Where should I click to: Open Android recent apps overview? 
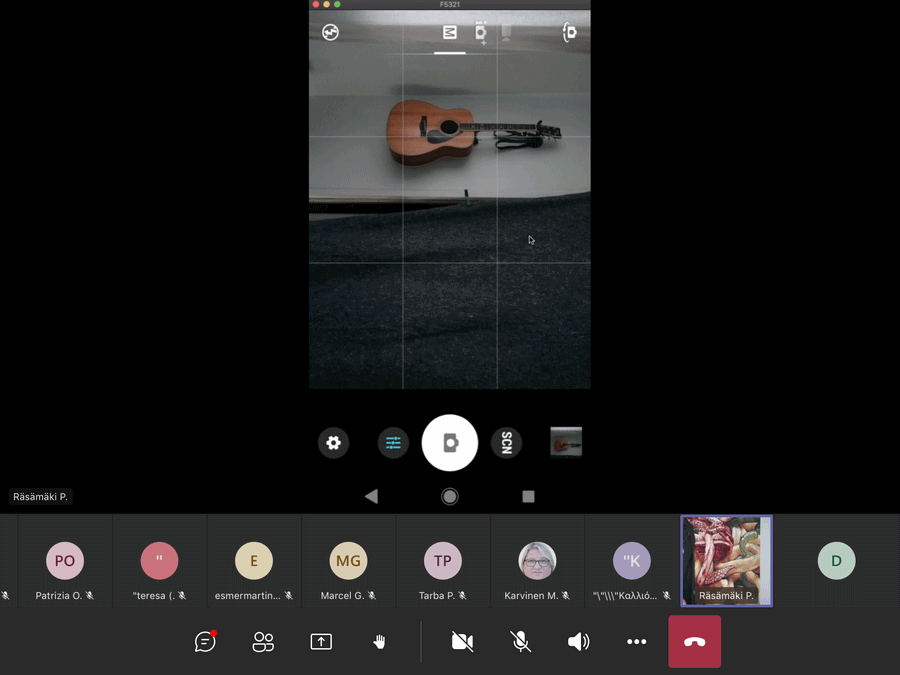[528, 497]
